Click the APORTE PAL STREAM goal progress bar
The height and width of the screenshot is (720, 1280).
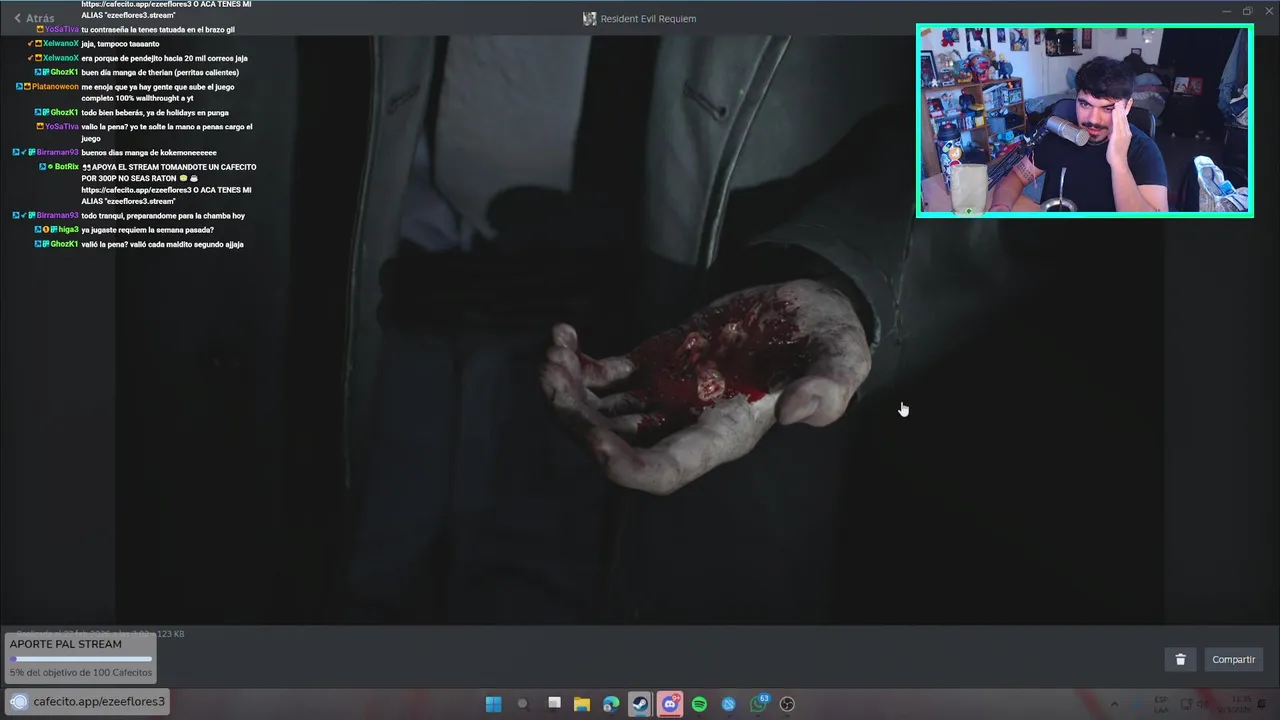[81, 659]
